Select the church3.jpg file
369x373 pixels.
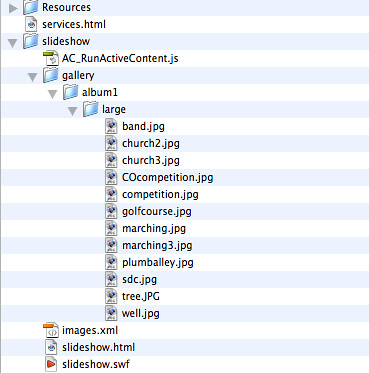[x=151, y=160]
